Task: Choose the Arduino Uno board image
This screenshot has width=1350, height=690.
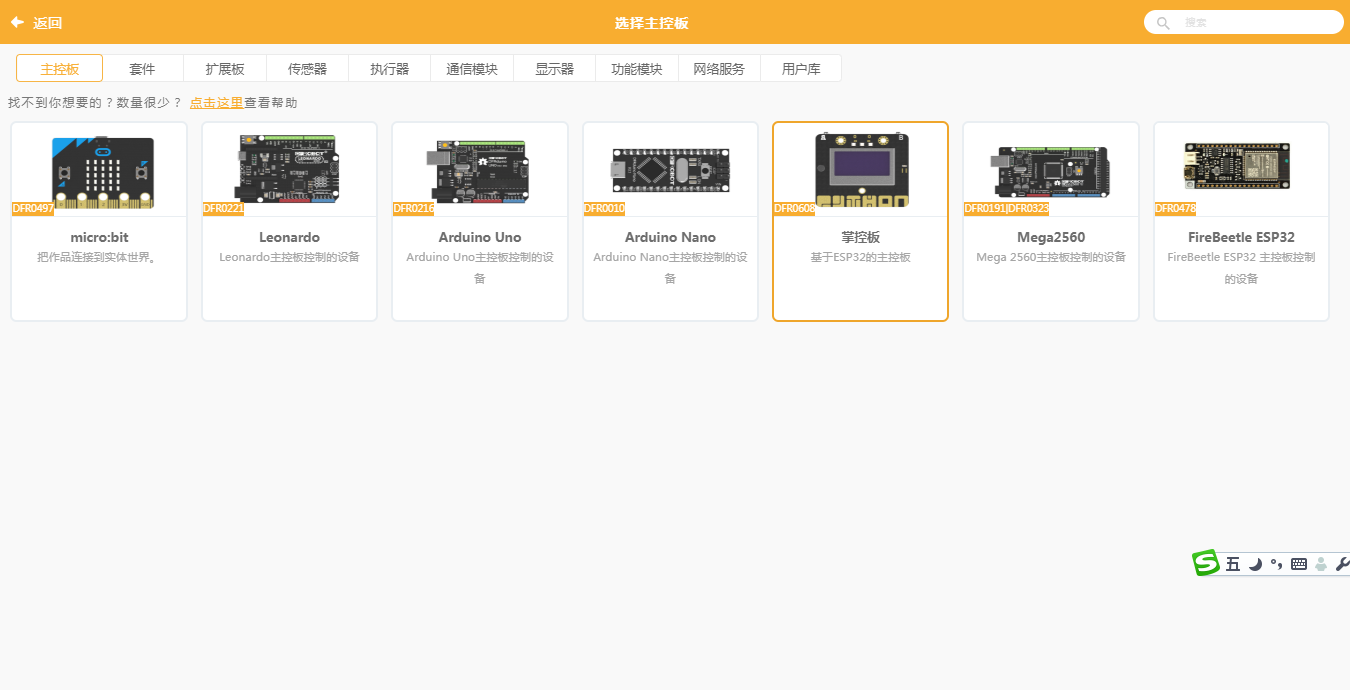Action: tap(479, 170)
